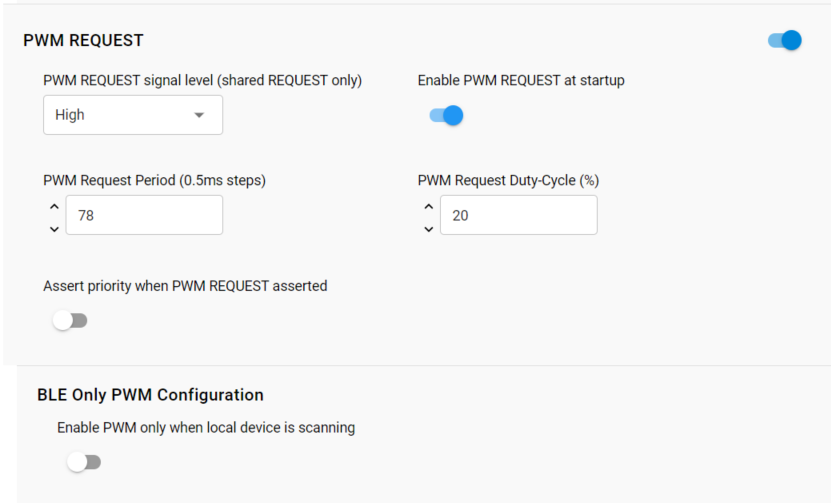Decrease PWM Request Period with down arrow
The width and height of the screenshot is (831, 503).
tap(54, 229)
